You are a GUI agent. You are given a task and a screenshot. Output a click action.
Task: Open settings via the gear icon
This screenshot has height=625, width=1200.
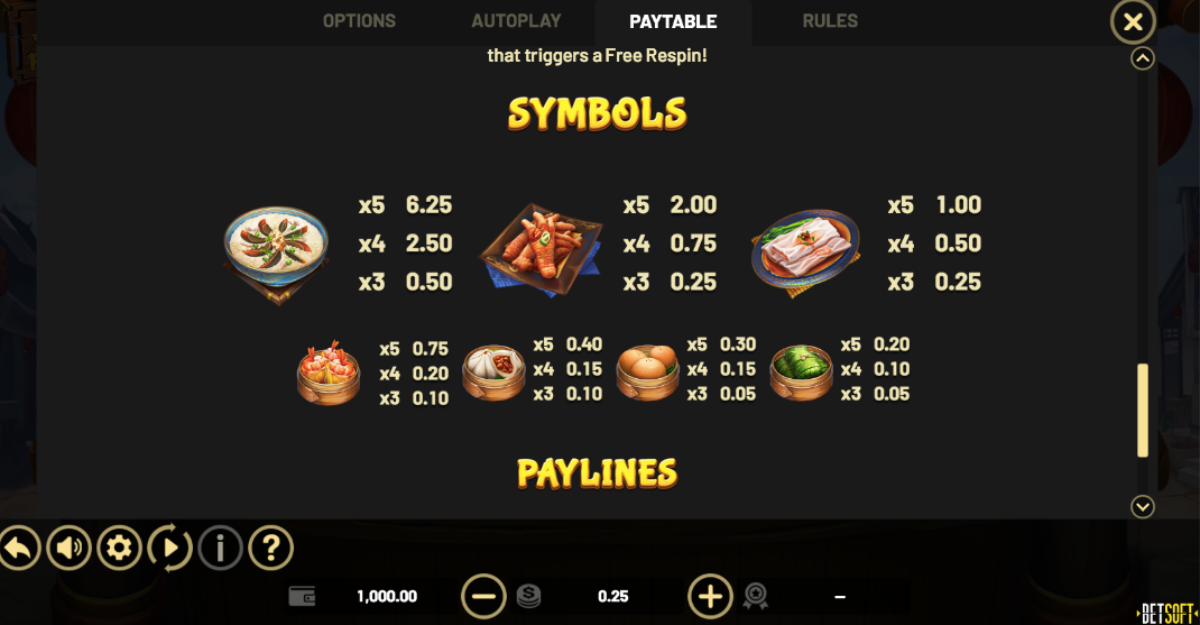(x=119, y=548)
